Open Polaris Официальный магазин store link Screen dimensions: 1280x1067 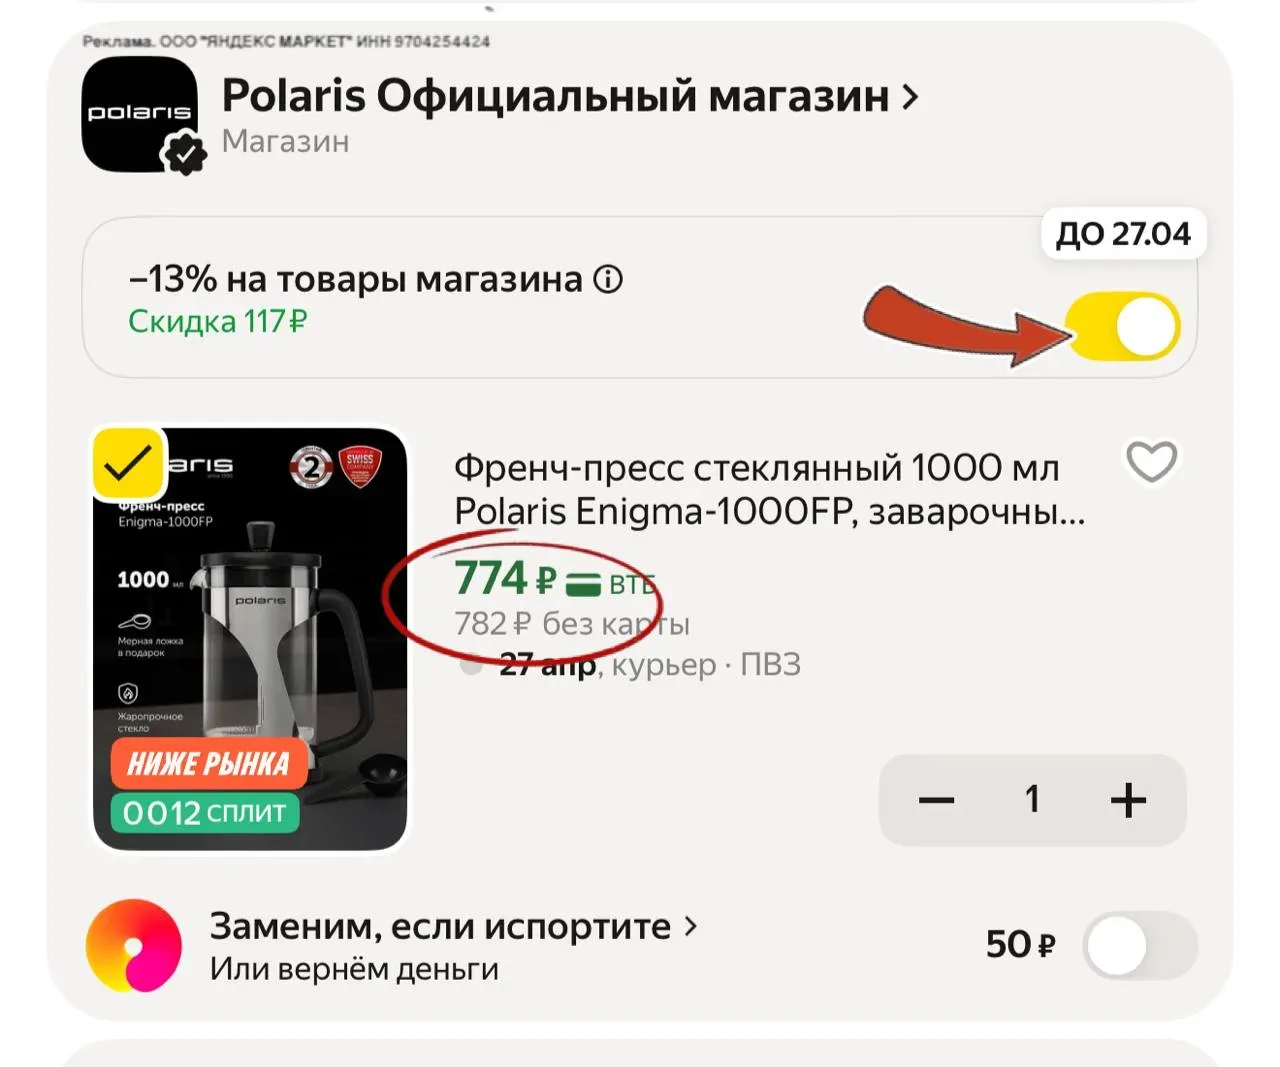(555, 96)
